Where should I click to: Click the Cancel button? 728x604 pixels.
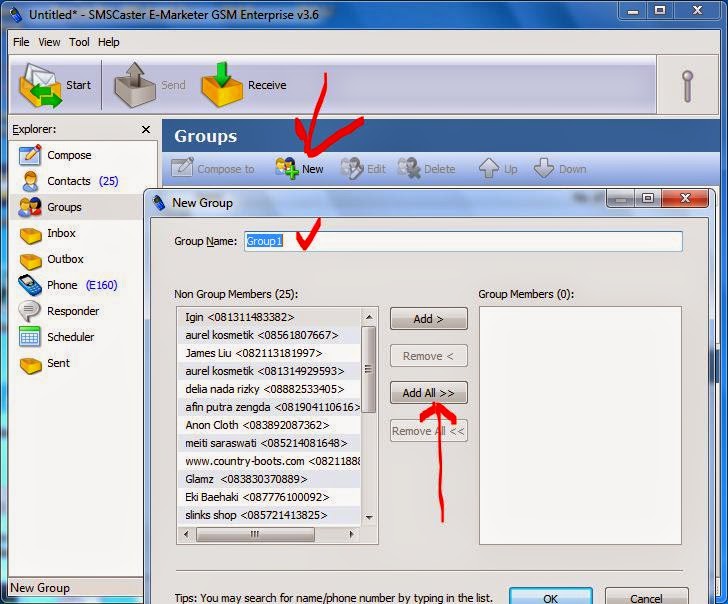[x=646, y=597]
